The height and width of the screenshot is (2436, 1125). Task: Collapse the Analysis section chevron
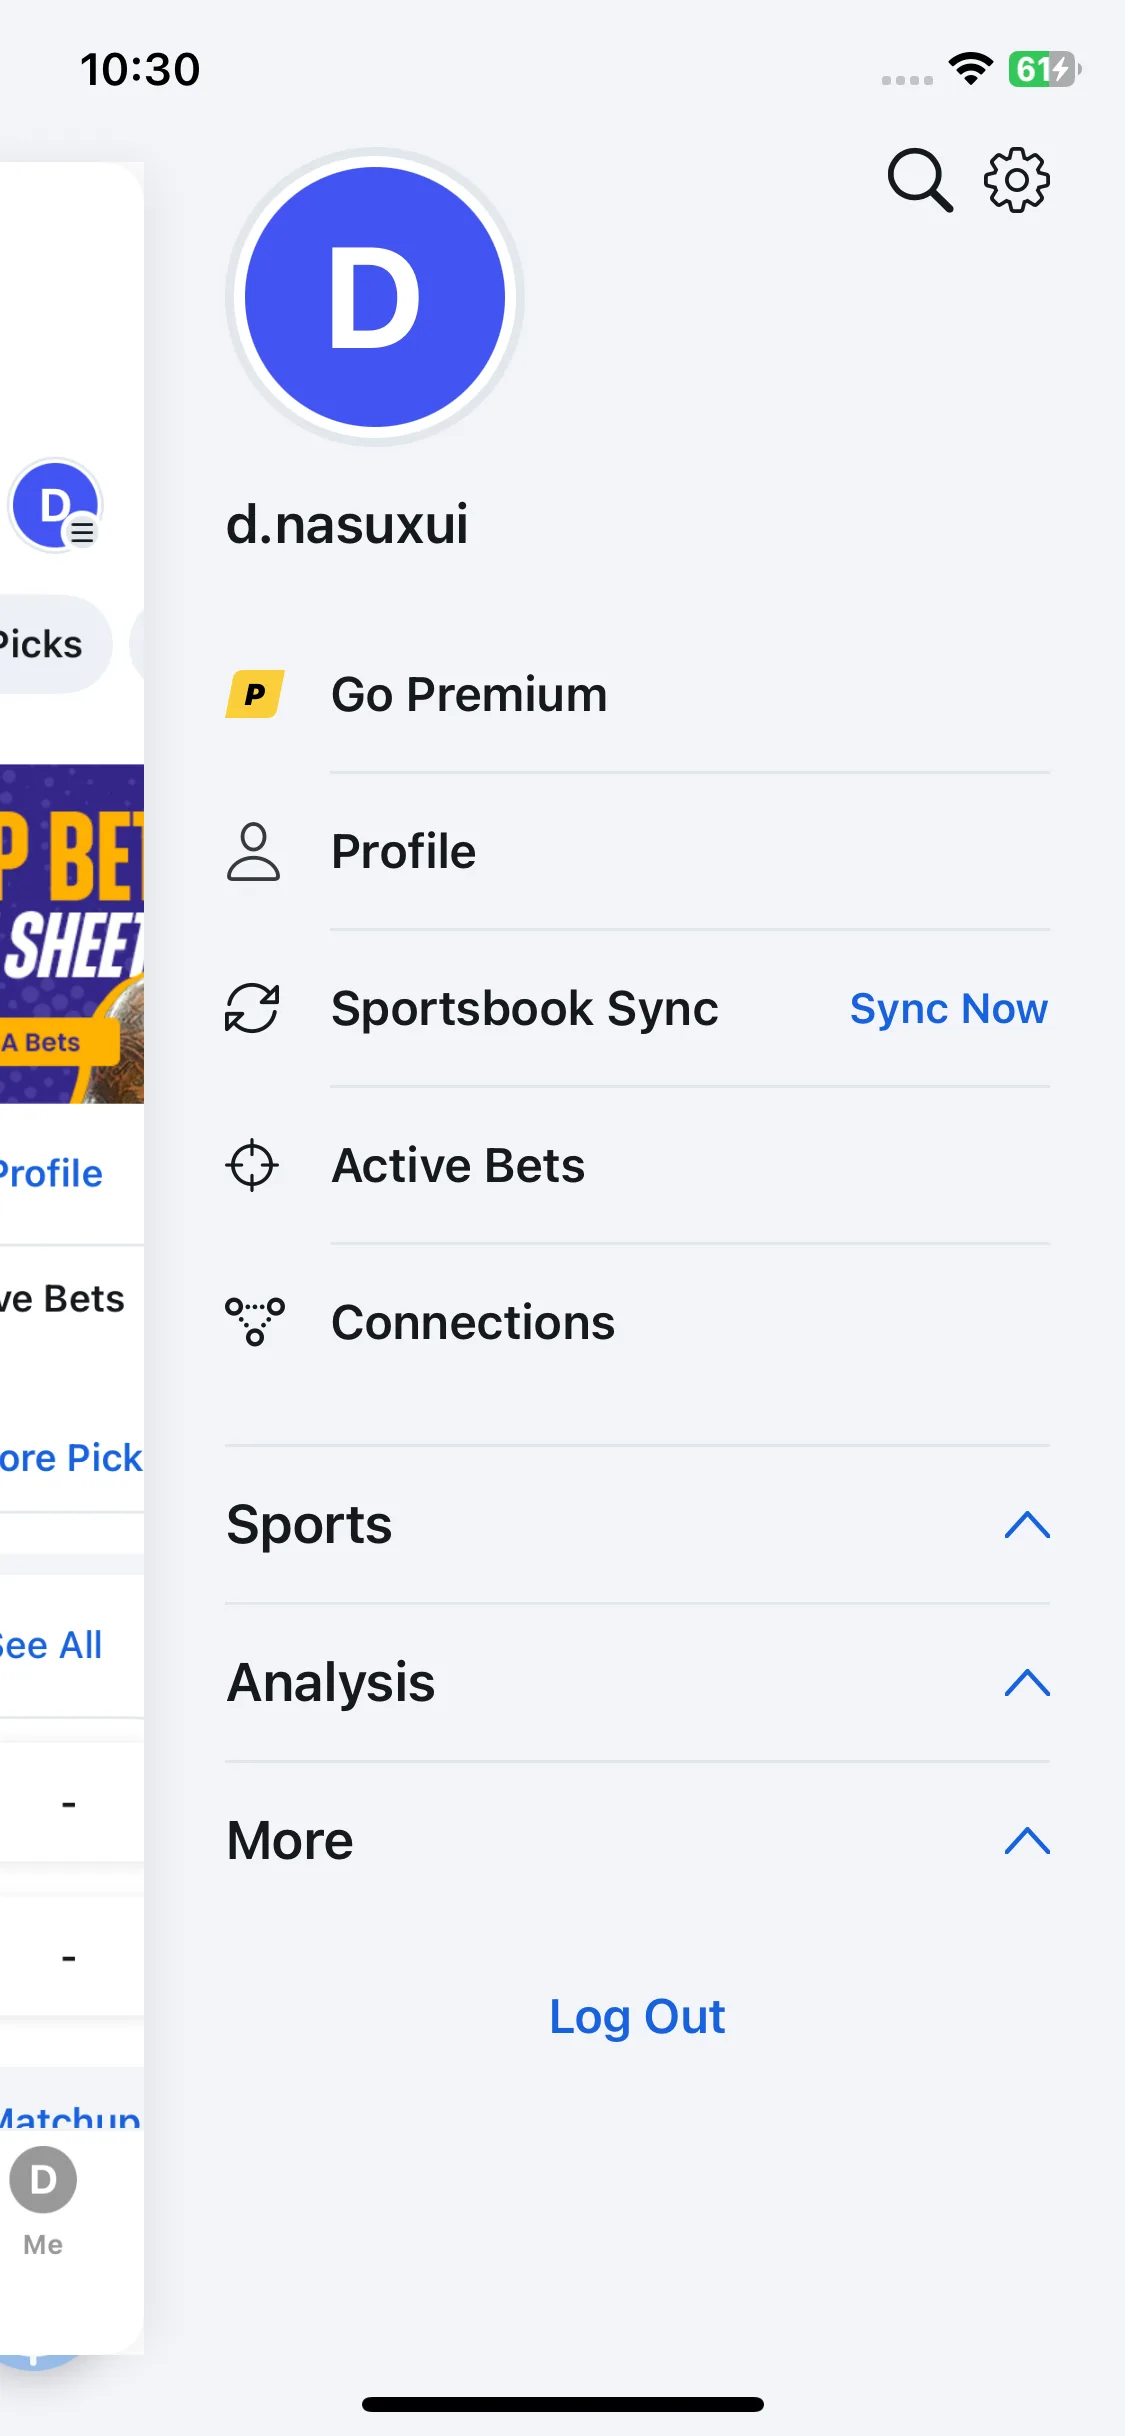click(1027, 1683)
